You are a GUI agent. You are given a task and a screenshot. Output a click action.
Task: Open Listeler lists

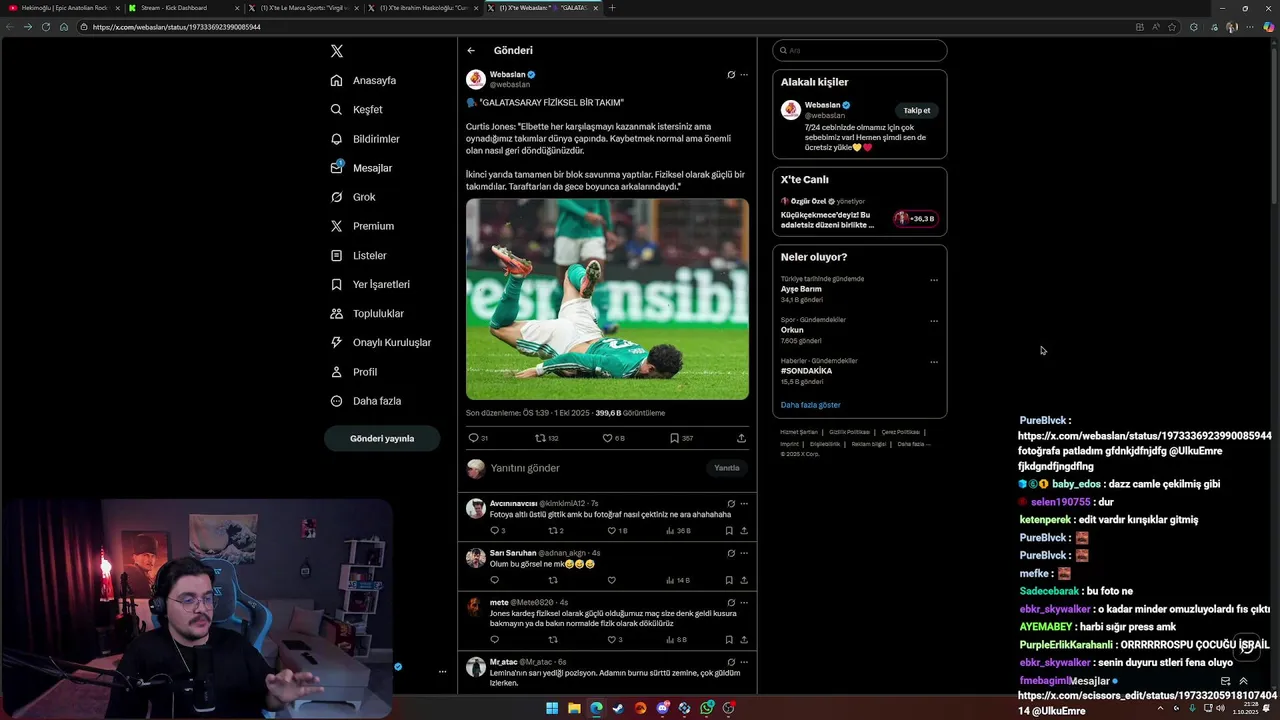pyautogui.click(x=358, y=255)
